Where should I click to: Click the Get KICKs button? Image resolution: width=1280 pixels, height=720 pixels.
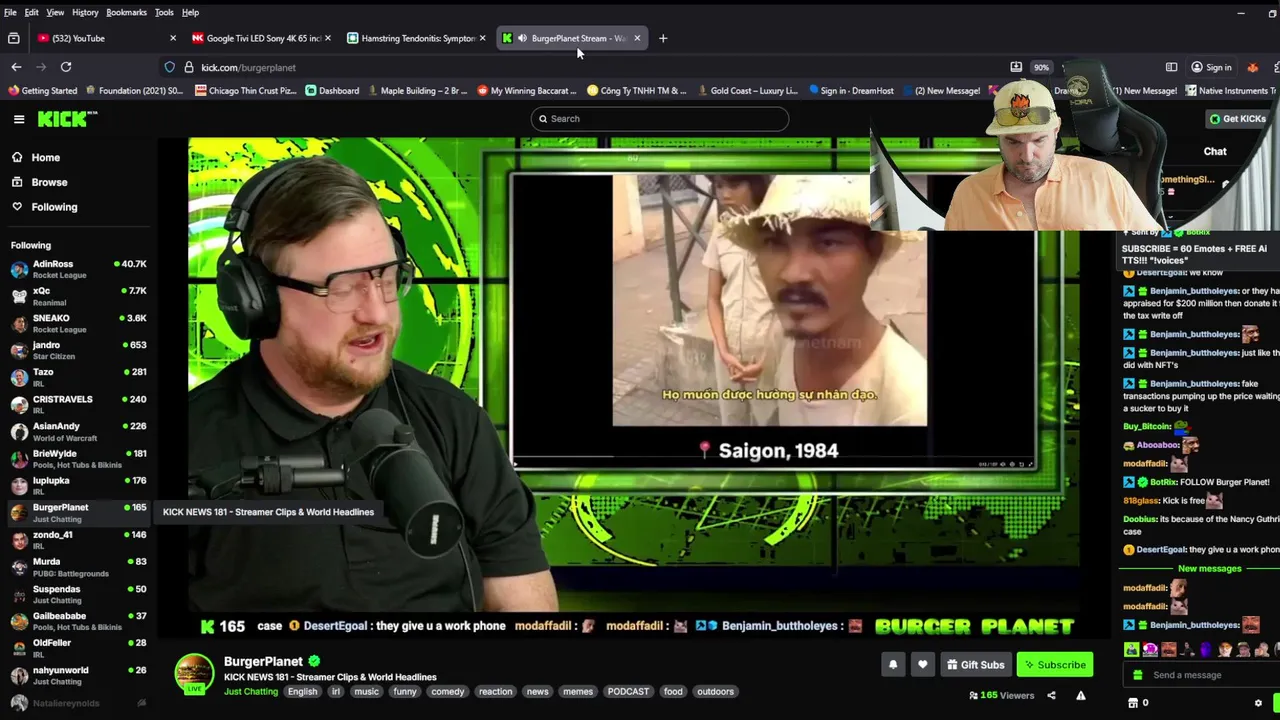(x=1238, y=119)
